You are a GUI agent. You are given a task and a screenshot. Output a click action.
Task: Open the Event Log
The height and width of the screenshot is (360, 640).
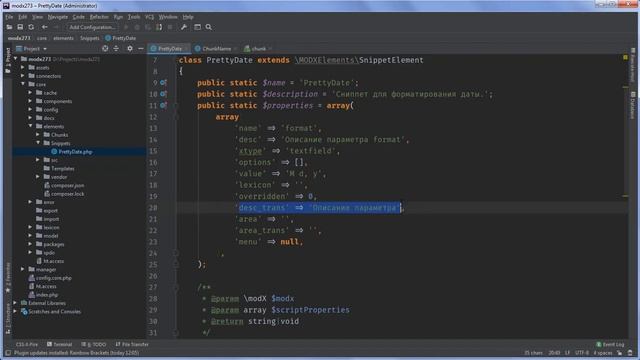tap(611, 344)
